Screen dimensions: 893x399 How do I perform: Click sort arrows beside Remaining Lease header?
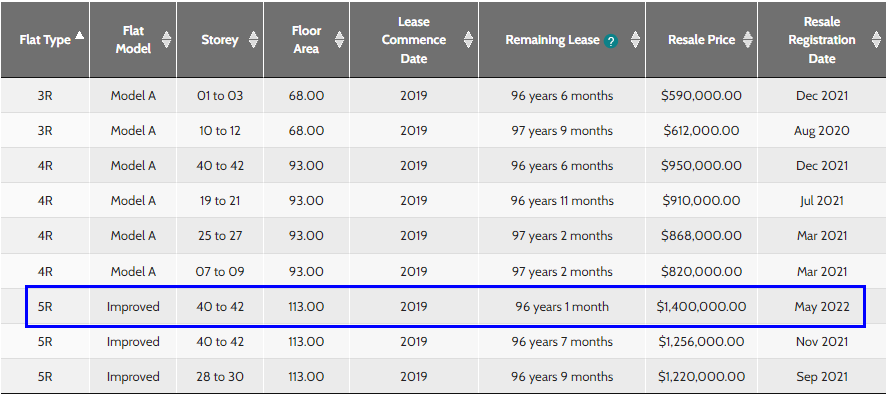[635, 40]
